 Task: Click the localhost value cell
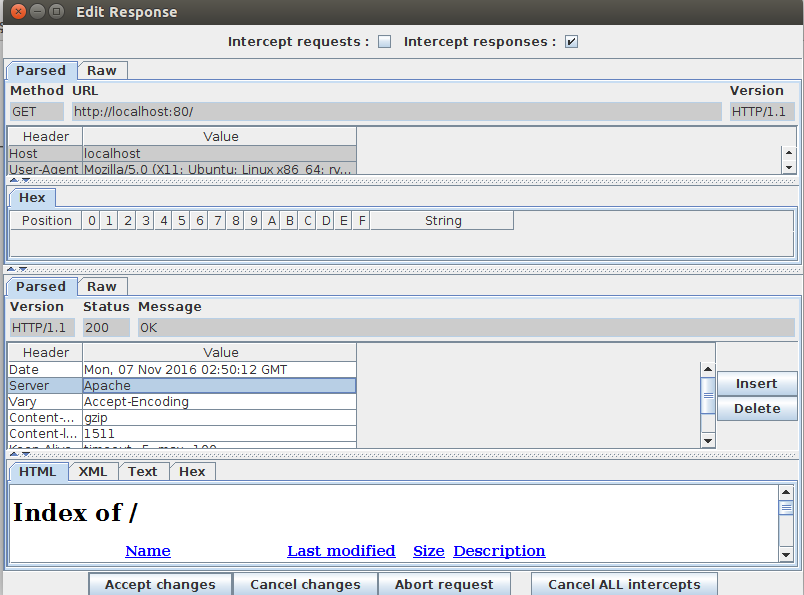(x=219, y=153)
